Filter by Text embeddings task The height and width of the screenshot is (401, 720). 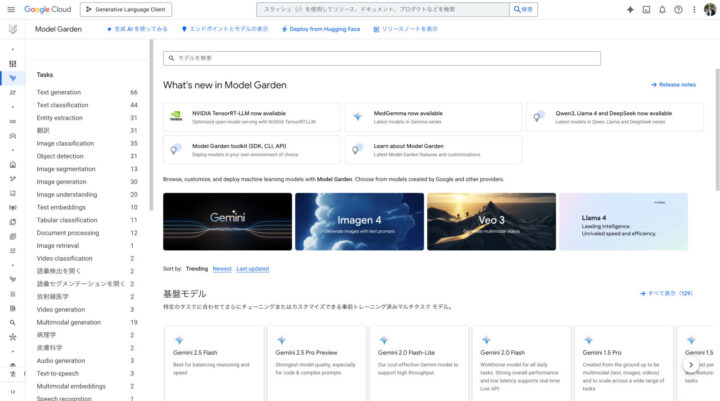coord(87,207)
